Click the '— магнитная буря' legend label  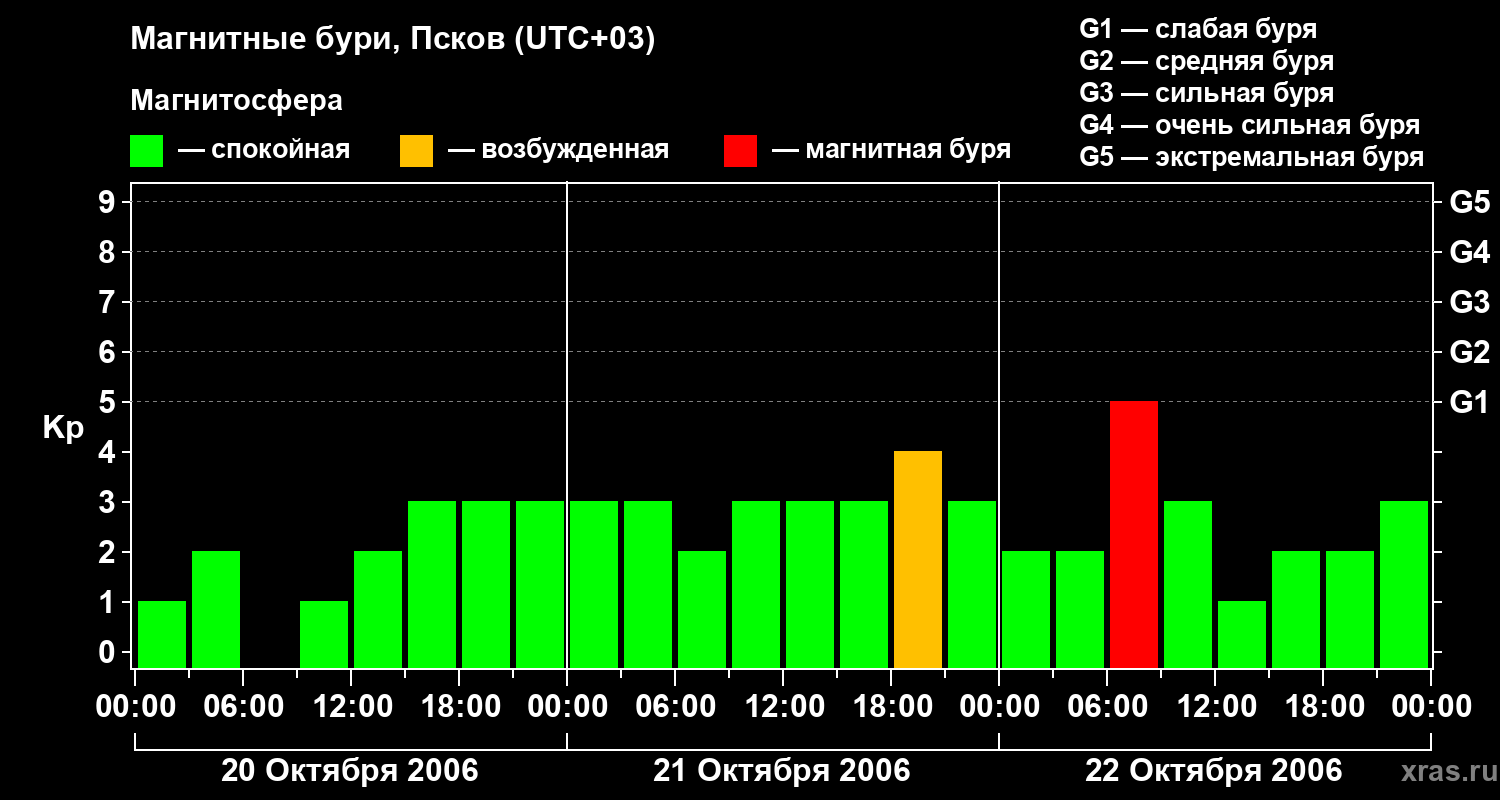891,151
